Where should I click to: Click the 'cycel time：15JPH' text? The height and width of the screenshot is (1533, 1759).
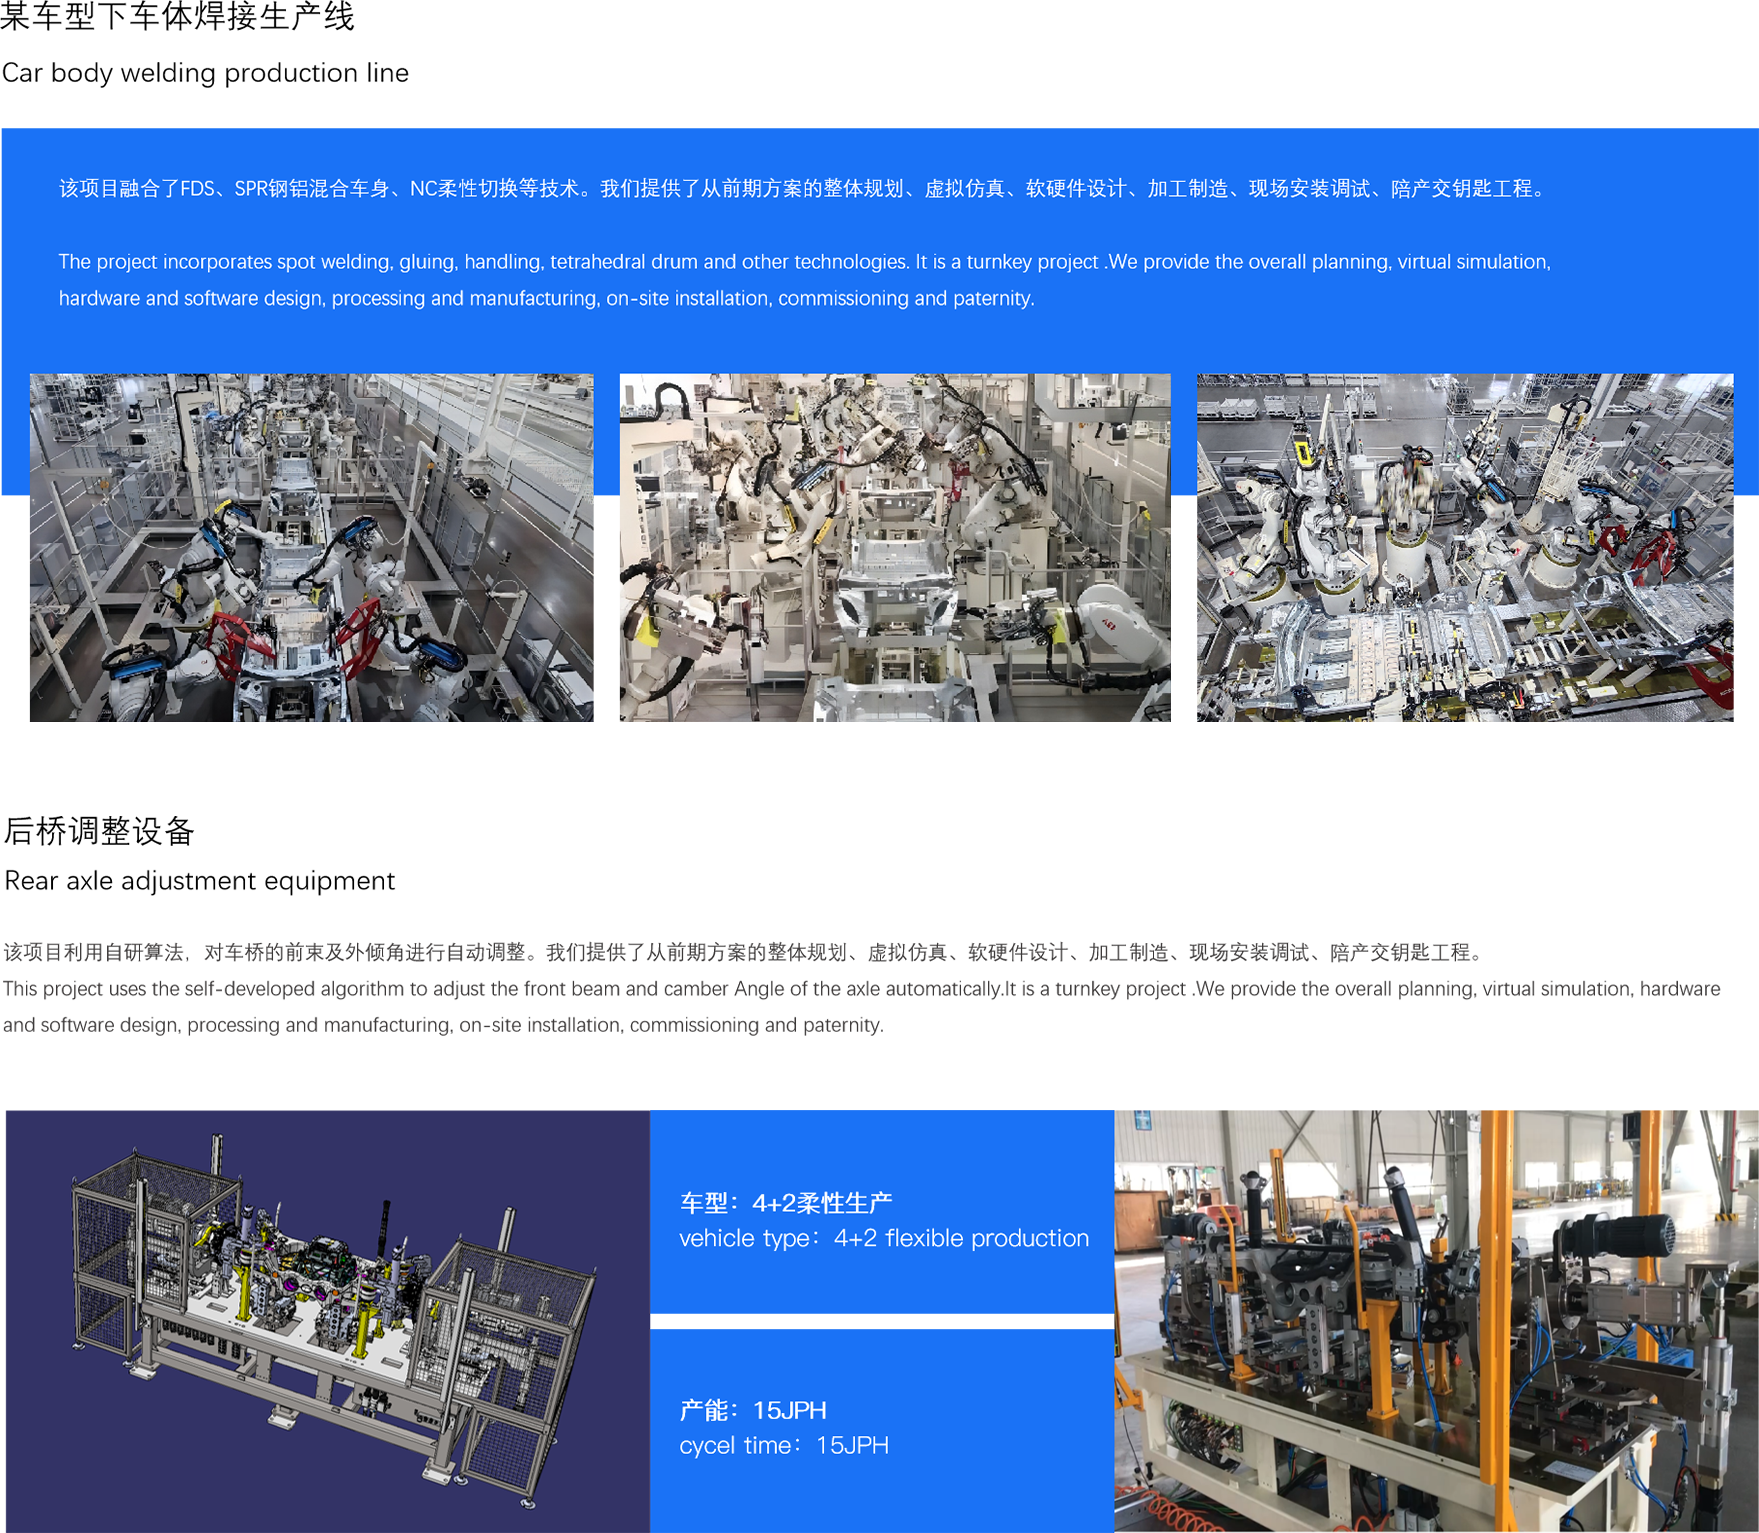click(784, 1445)
